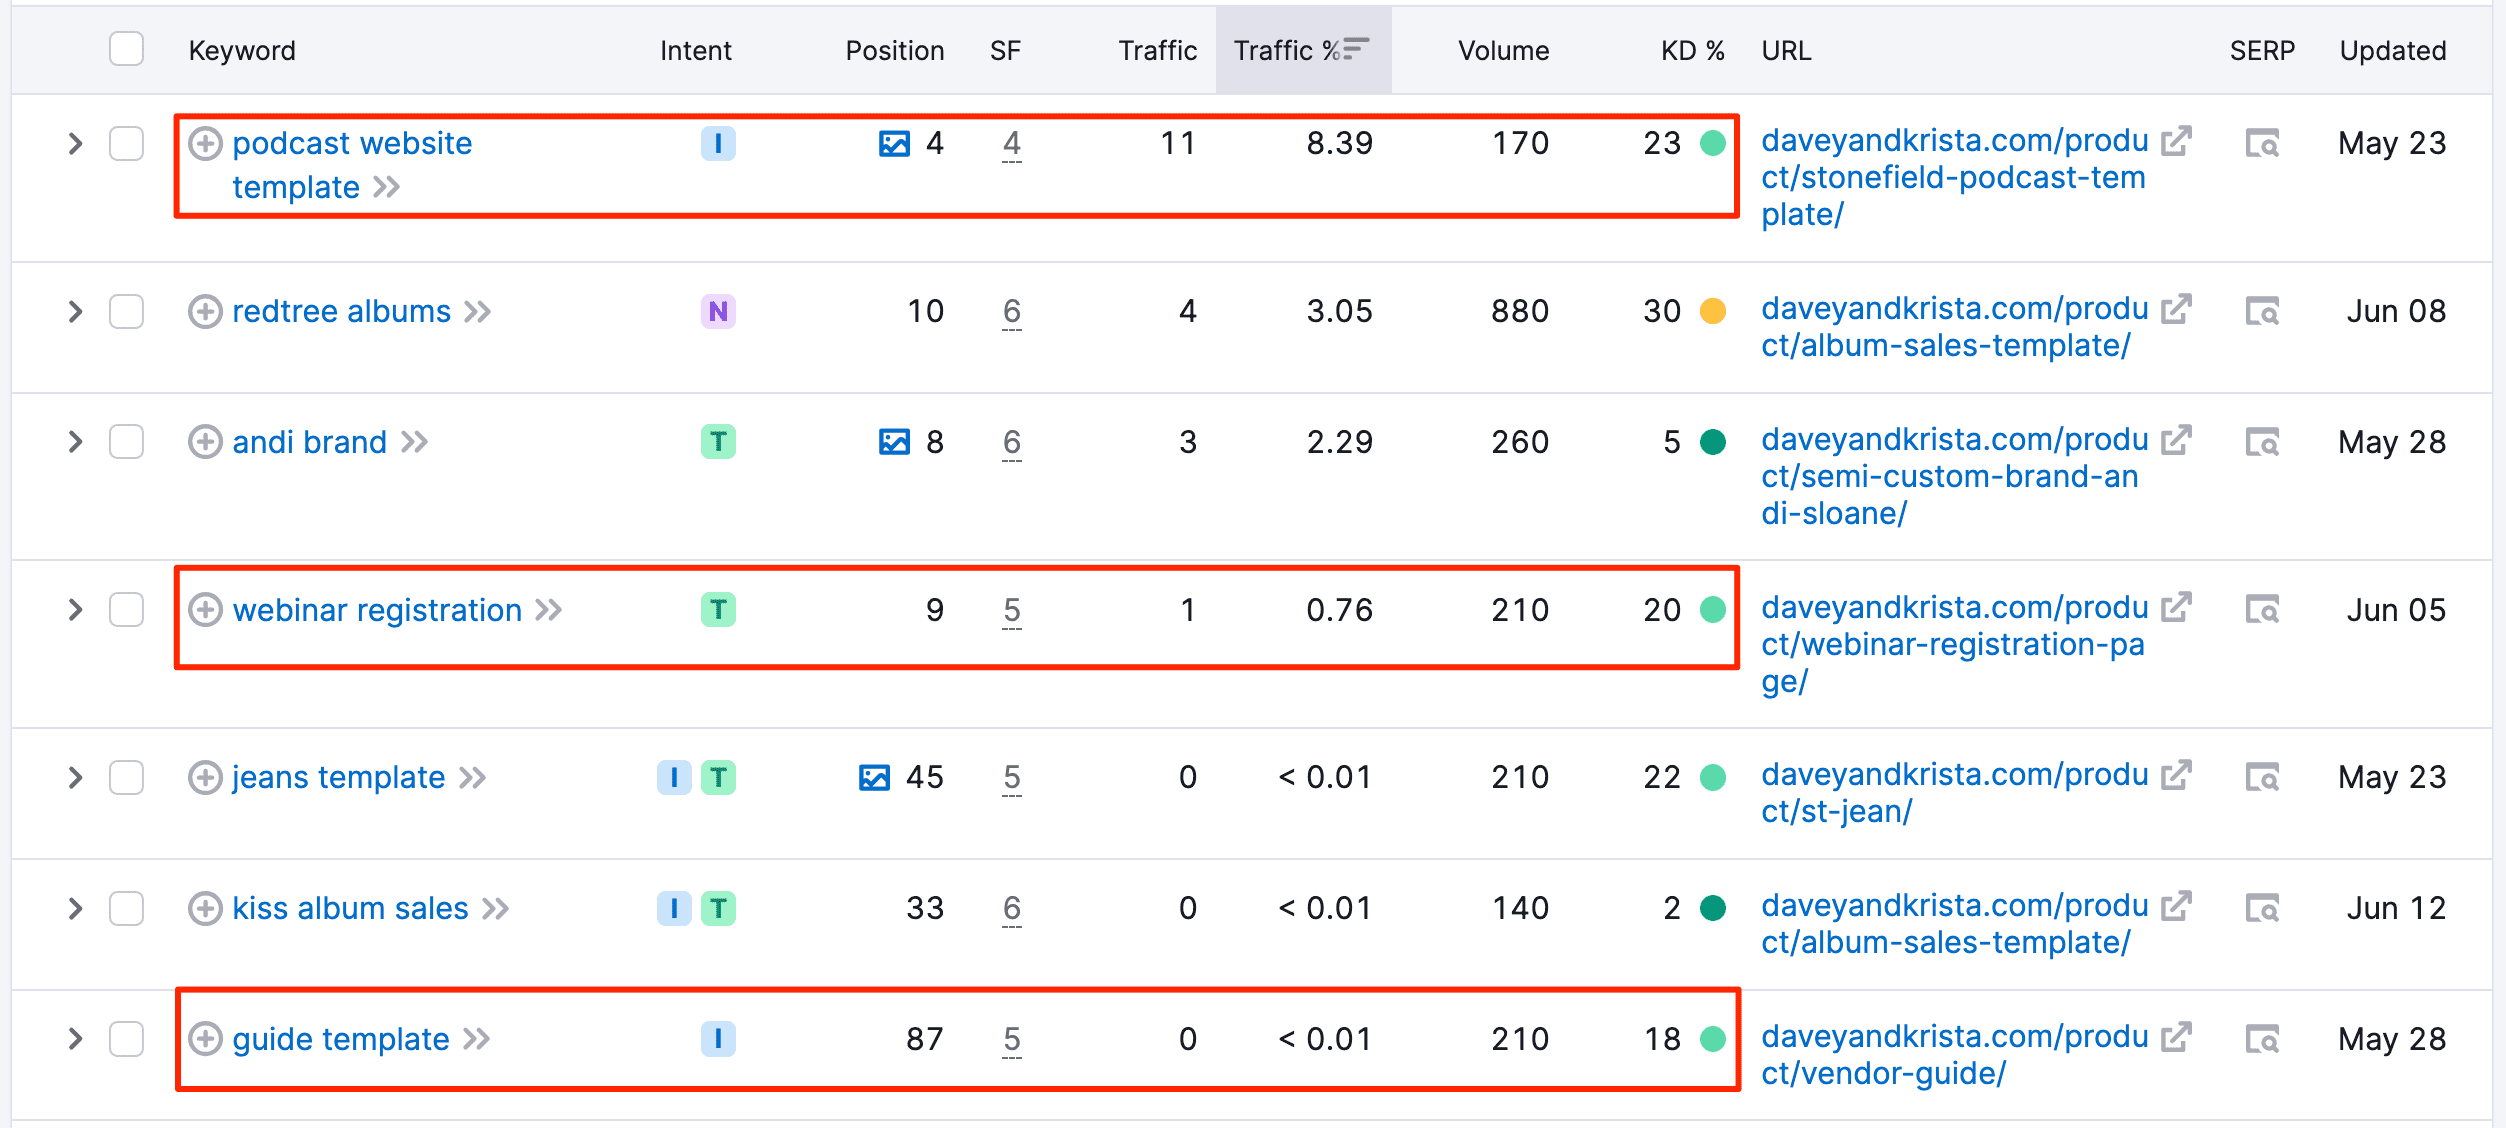Expand the guide template row

pos(75,1040)
